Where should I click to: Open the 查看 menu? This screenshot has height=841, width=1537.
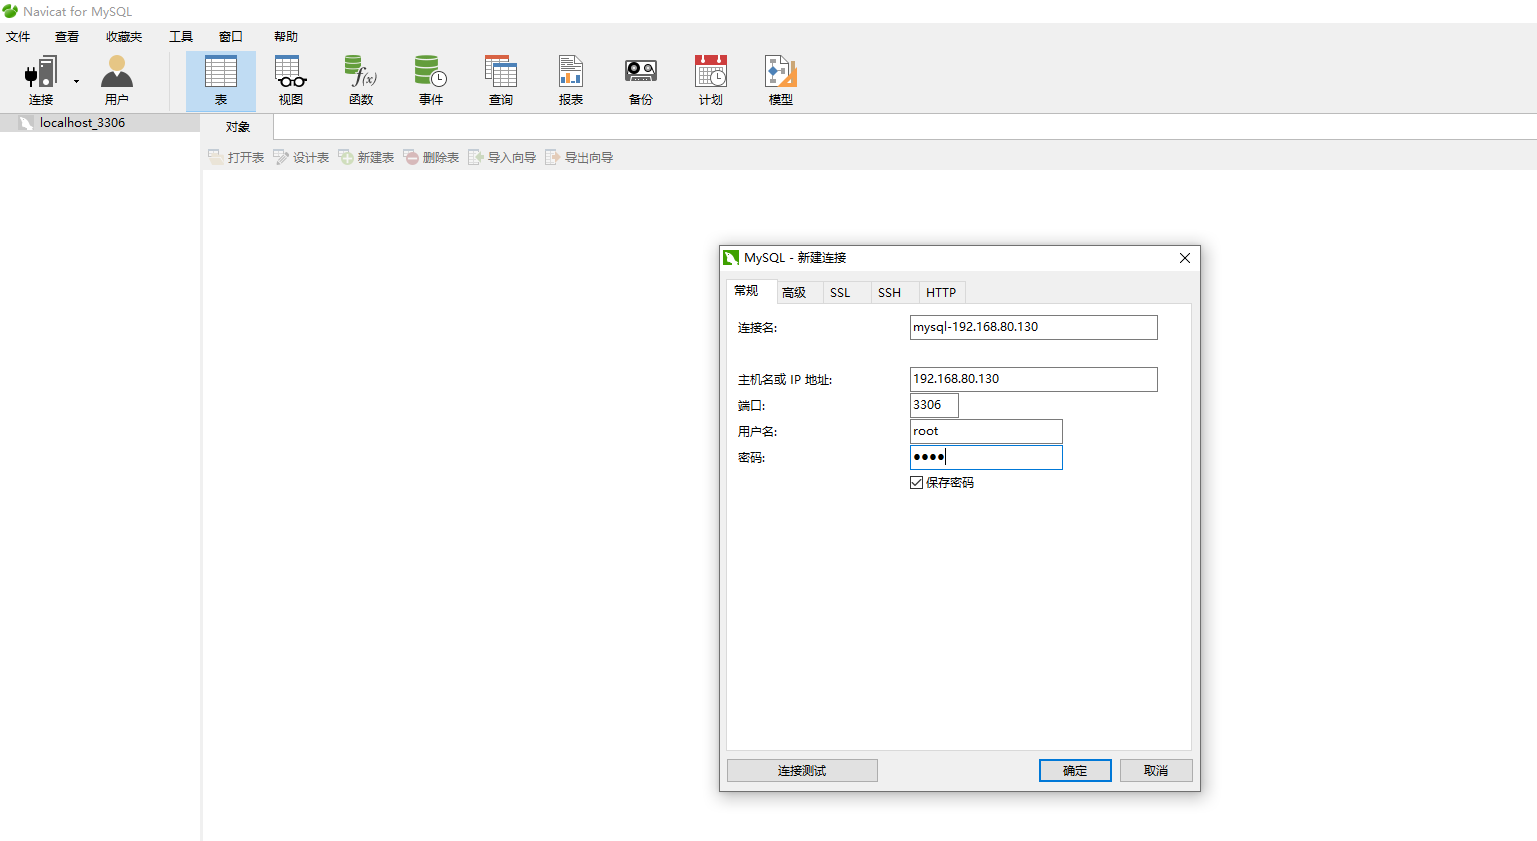click(x=67, y=37)
